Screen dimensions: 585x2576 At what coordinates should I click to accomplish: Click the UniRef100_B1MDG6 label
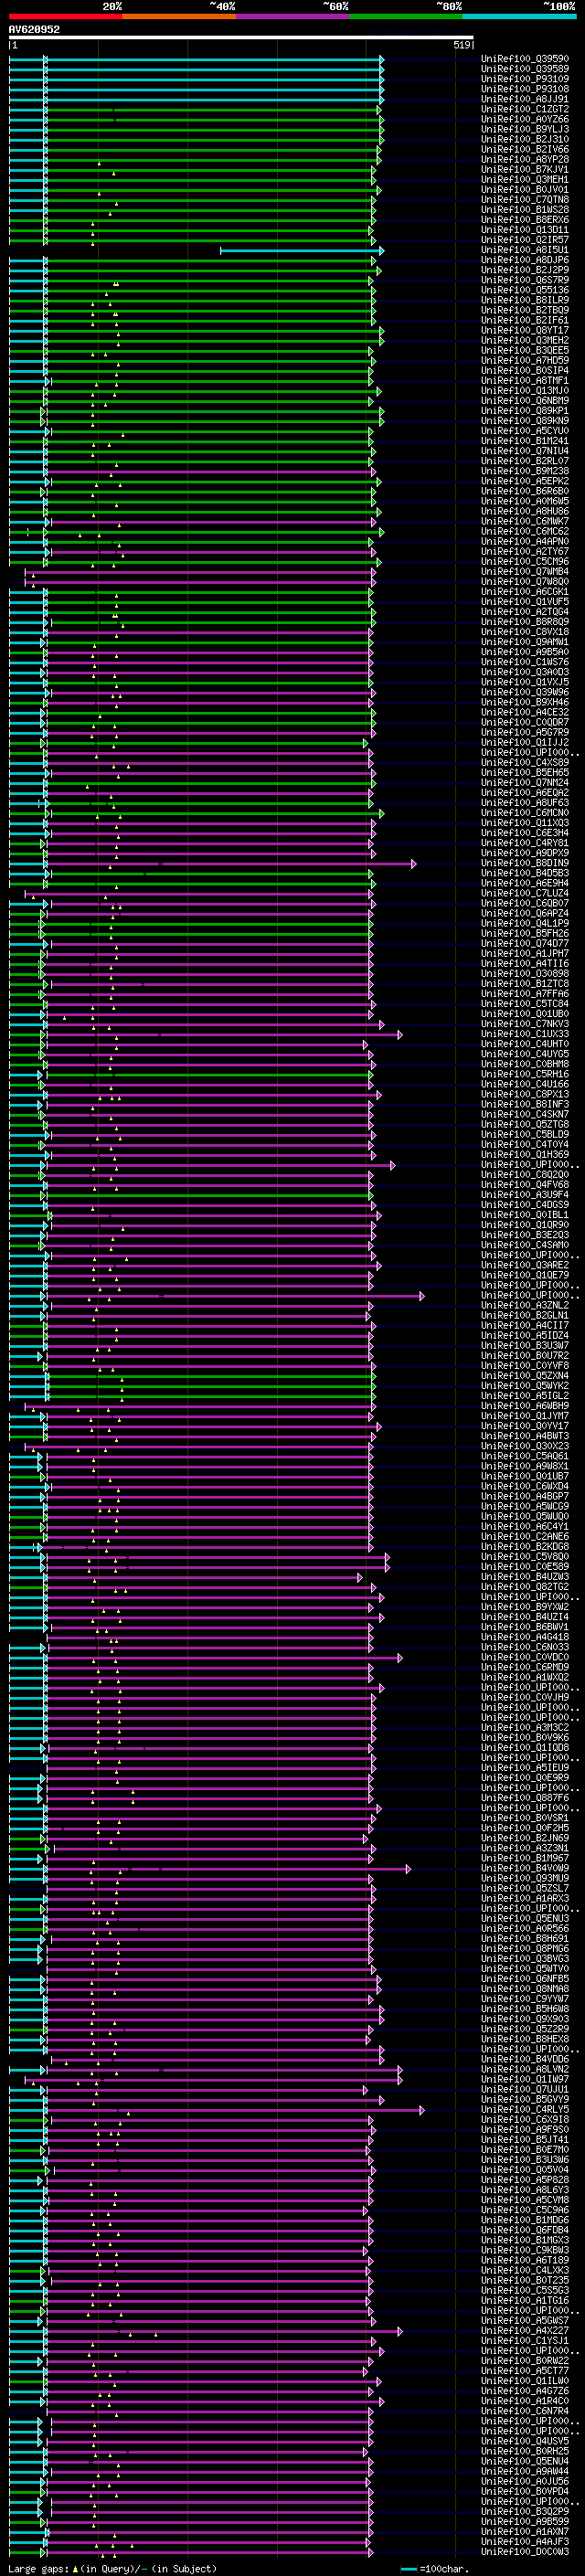pyautogui.click(x=525, y=2219)
